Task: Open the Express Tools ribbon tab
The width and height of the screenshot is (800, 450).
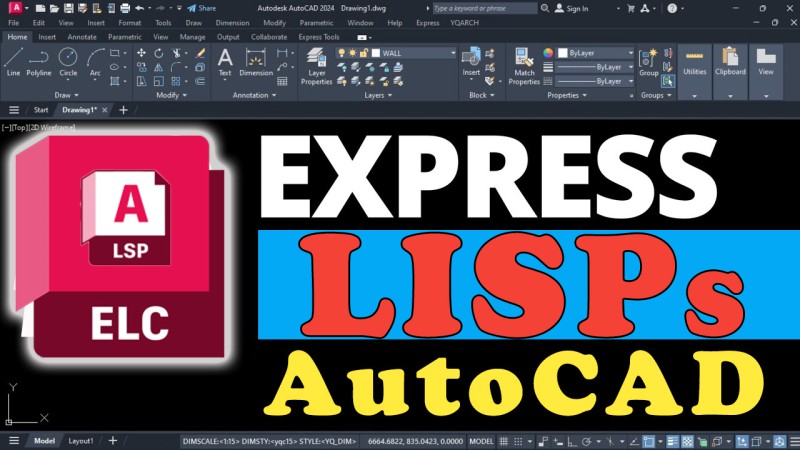Action: [319, 37]
